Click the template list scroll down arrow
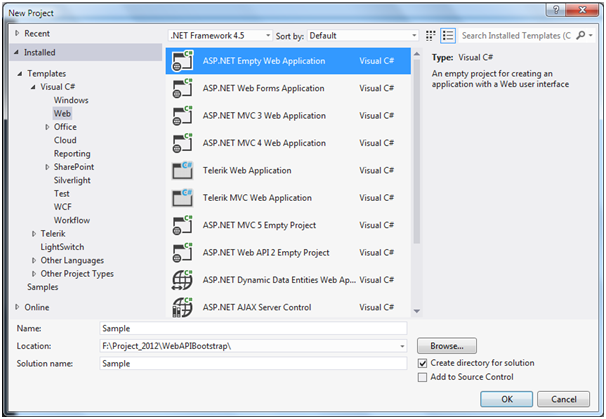This screenshot has width=606, height=419. (417, 311)
